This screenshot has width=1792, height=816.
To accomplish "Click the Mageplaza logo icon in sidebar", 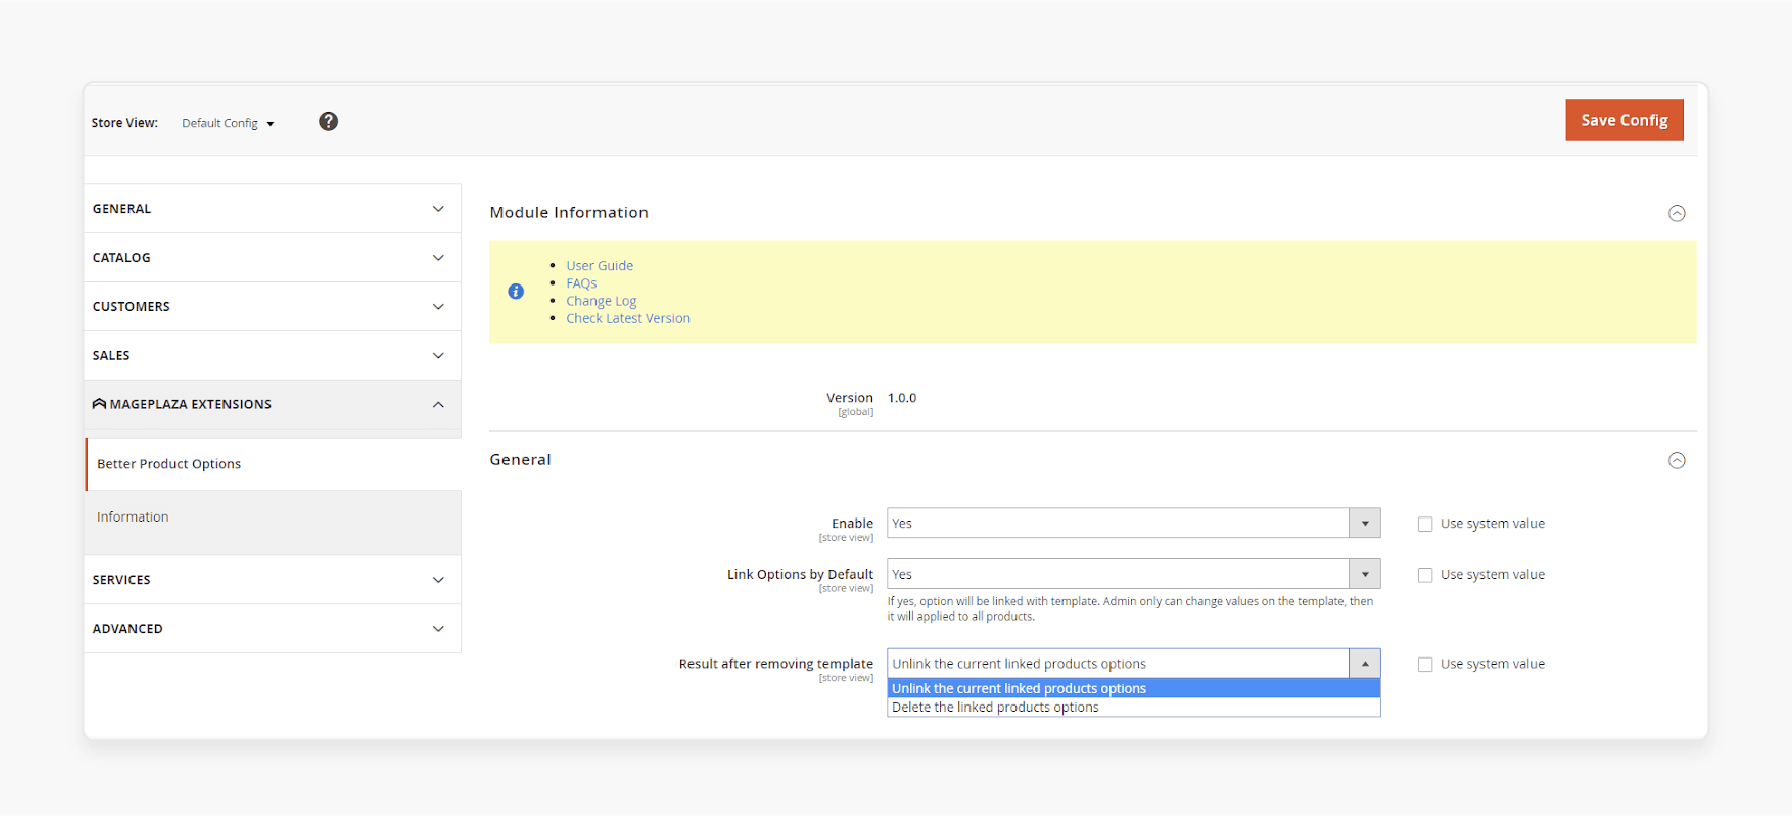I will (99, 404).
